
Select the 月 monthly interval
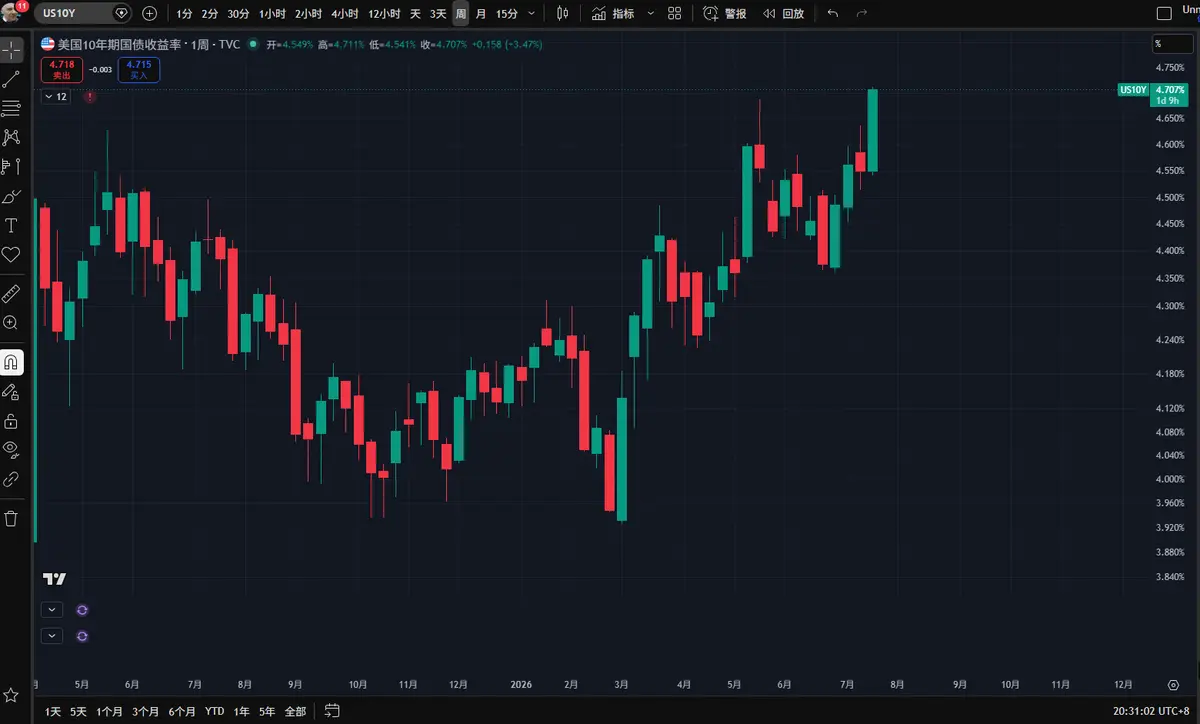pyautogui.click(x=481, y=14)
